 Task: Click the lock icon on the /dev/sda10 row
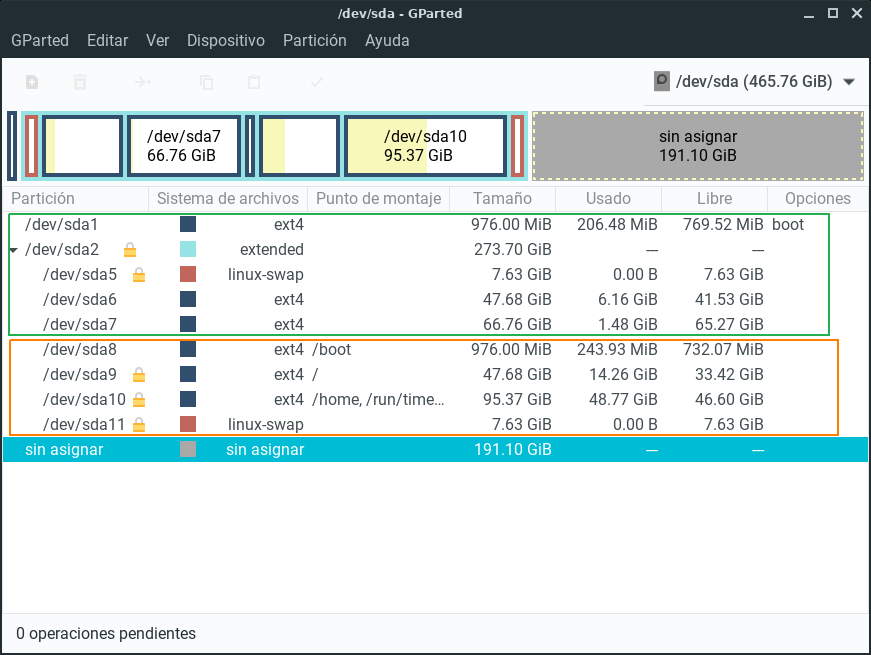point(139,399)
